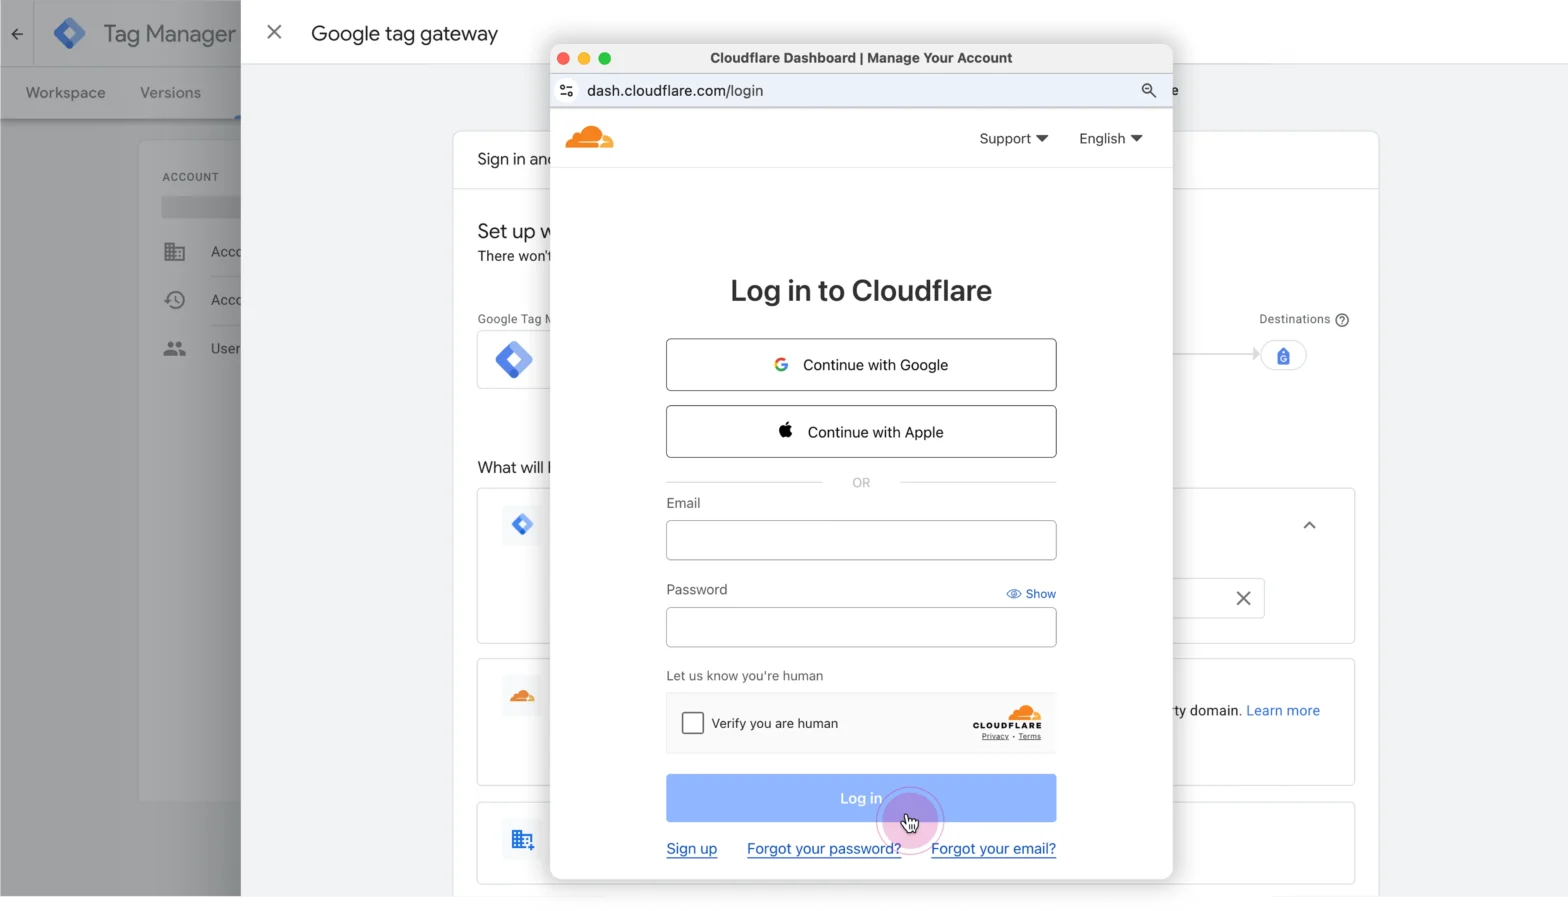Clear the field with the X icon
This screenshot has height=911, width=1568.
1243,598
